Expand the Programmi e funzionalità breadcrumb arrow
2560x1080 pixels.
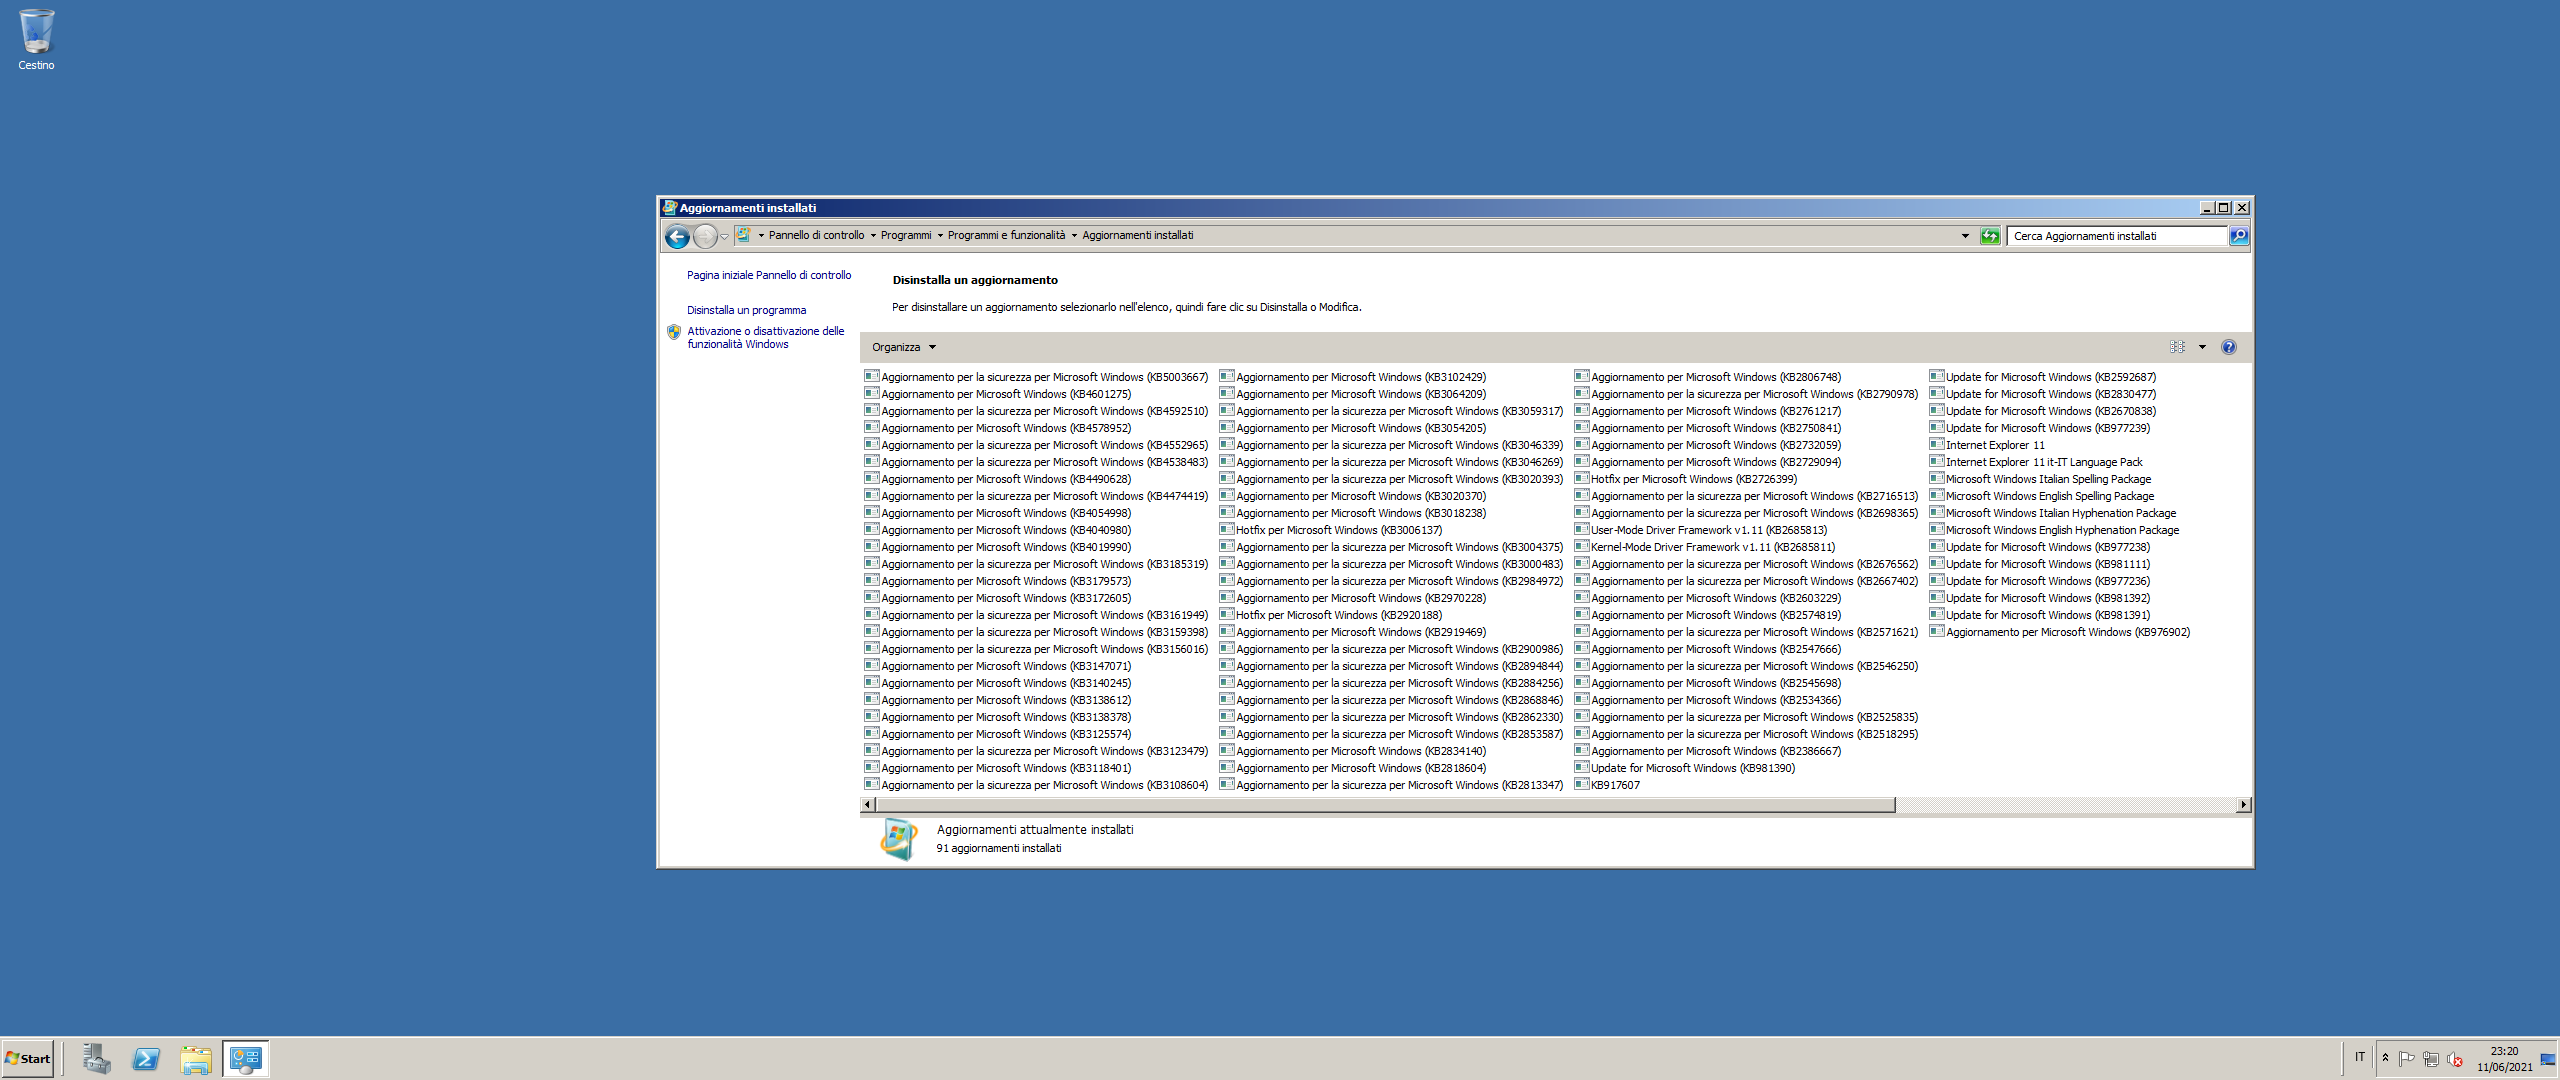point(1074,236)
